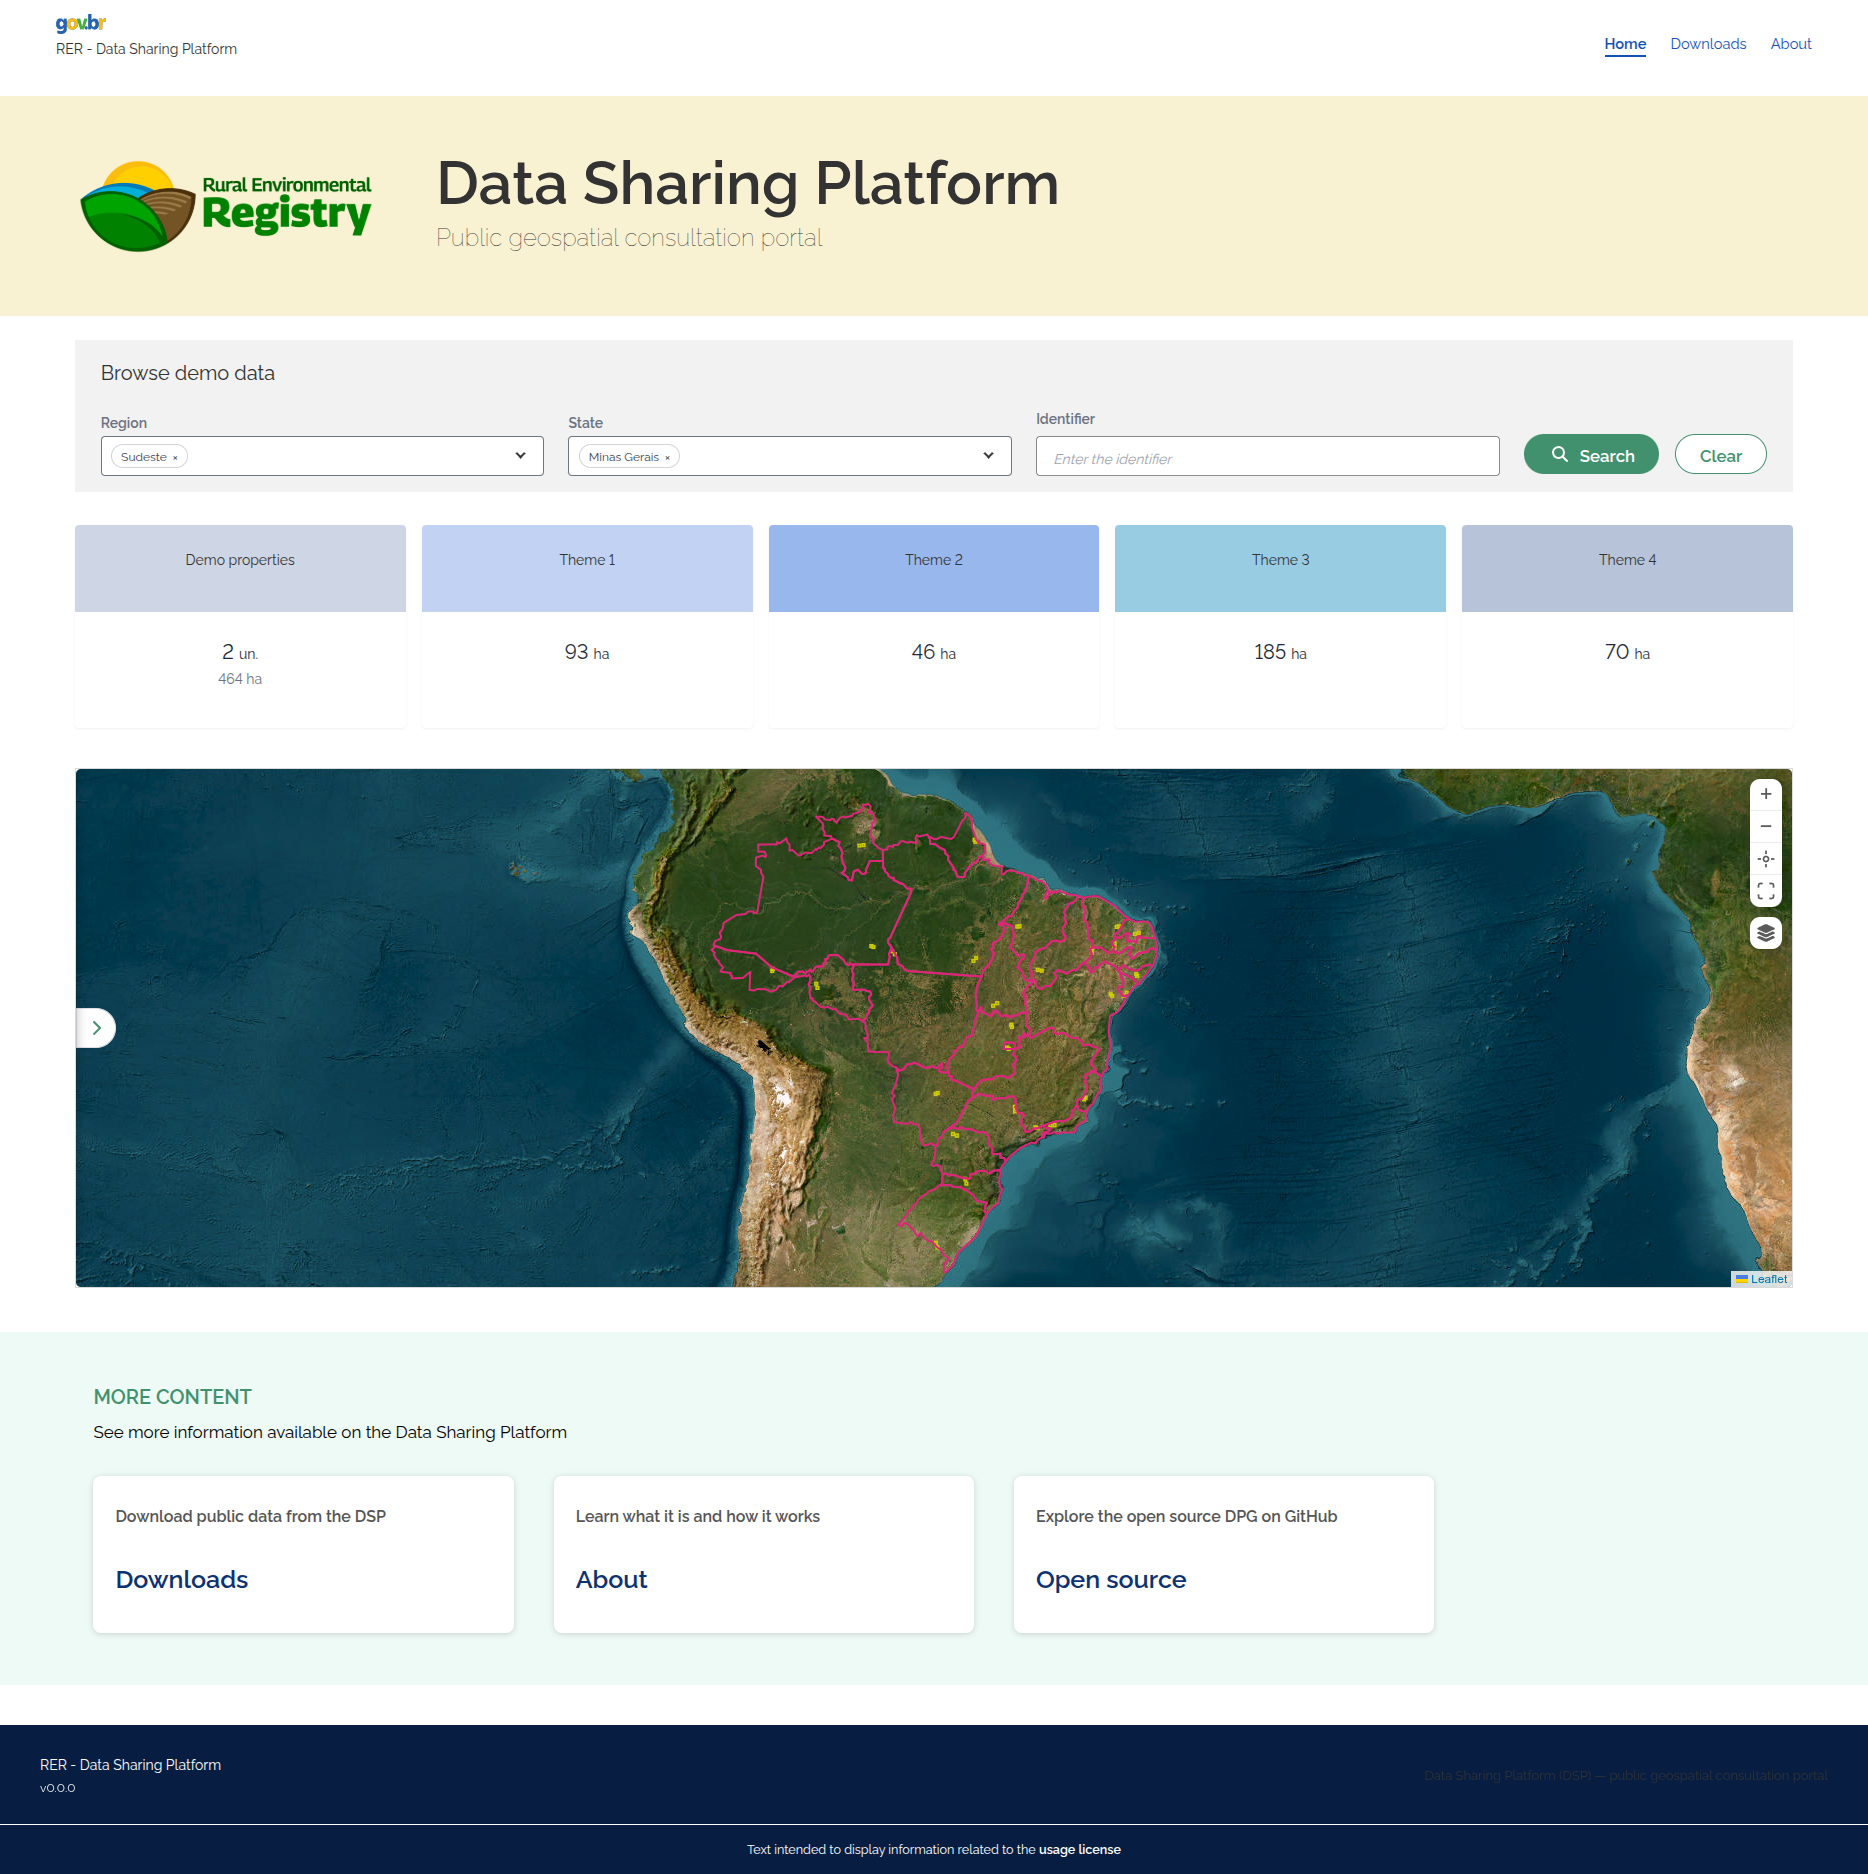
Task: Focus the Identifier input field
Action: 1267,456
